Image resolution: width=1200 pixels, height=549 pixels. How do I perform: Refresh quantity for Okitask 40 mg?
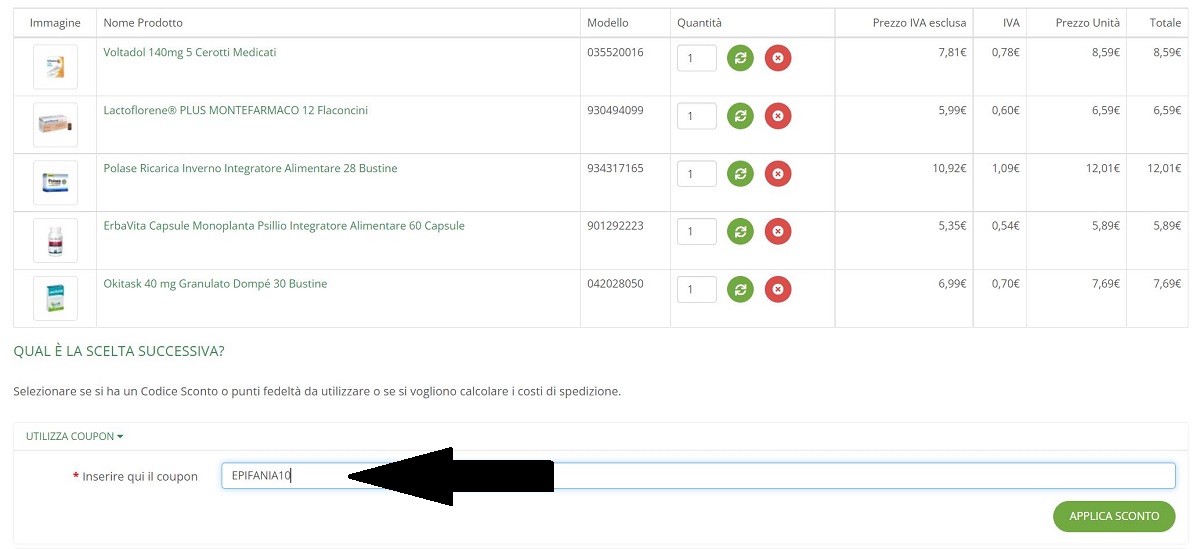pos(740,290)
